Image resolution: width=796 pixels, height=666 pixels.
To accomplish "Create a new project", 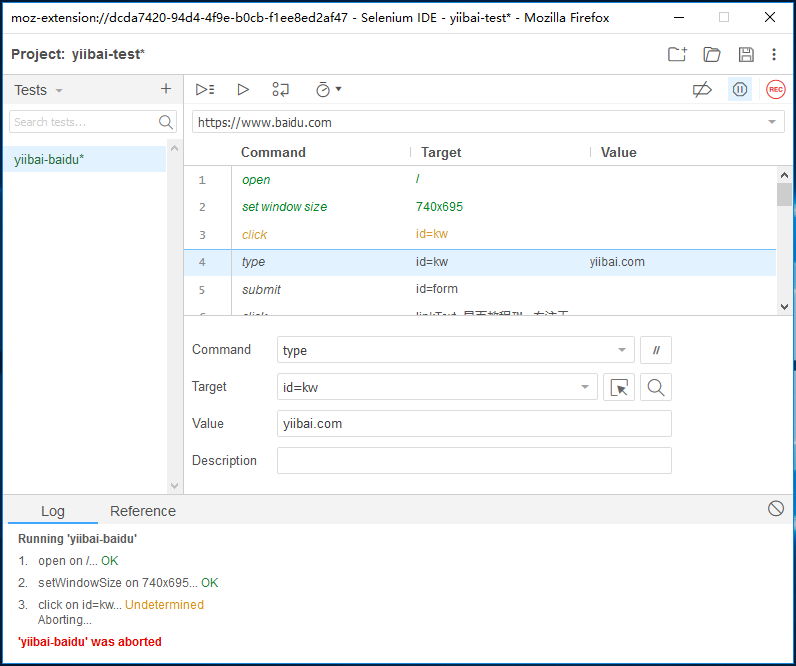I will [677, 54].
